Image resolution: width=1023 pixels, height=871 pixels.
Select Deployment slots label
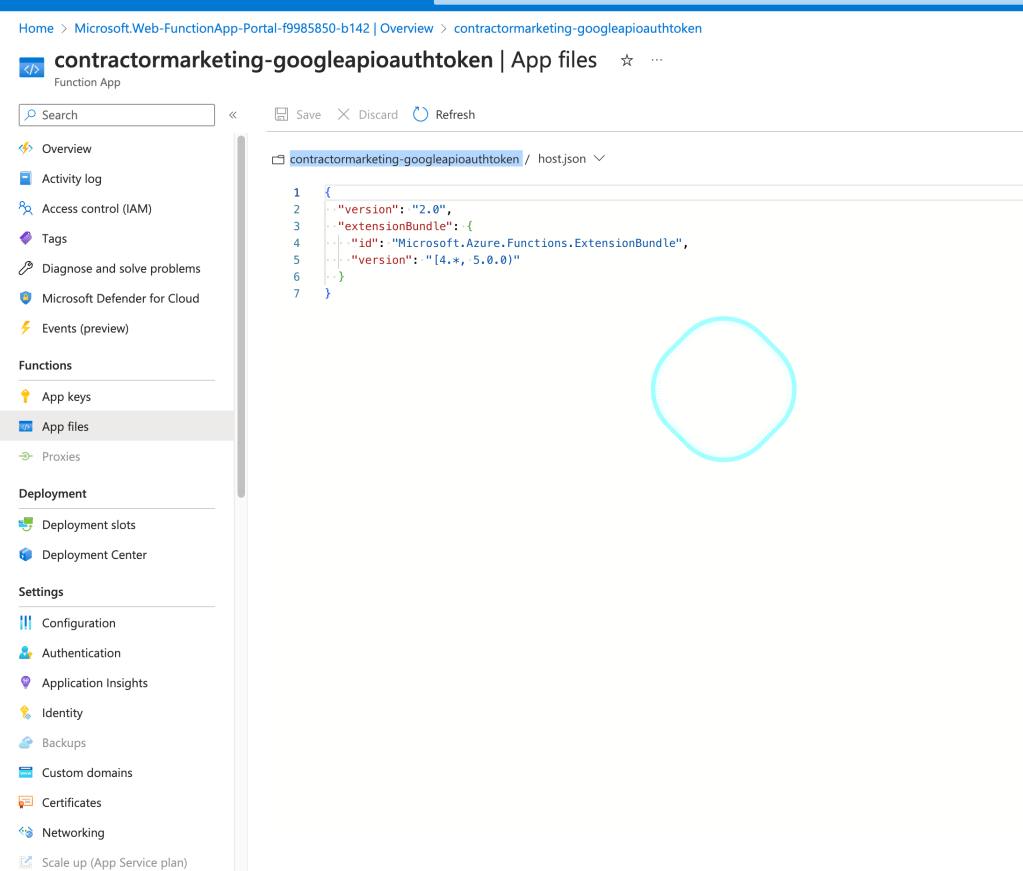tap(89, 525)
